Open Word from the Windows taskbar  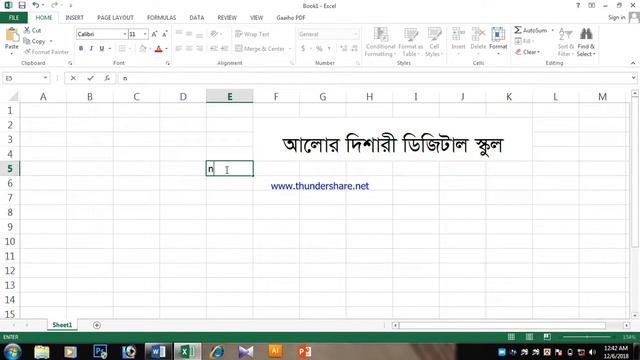coord(157,351)
